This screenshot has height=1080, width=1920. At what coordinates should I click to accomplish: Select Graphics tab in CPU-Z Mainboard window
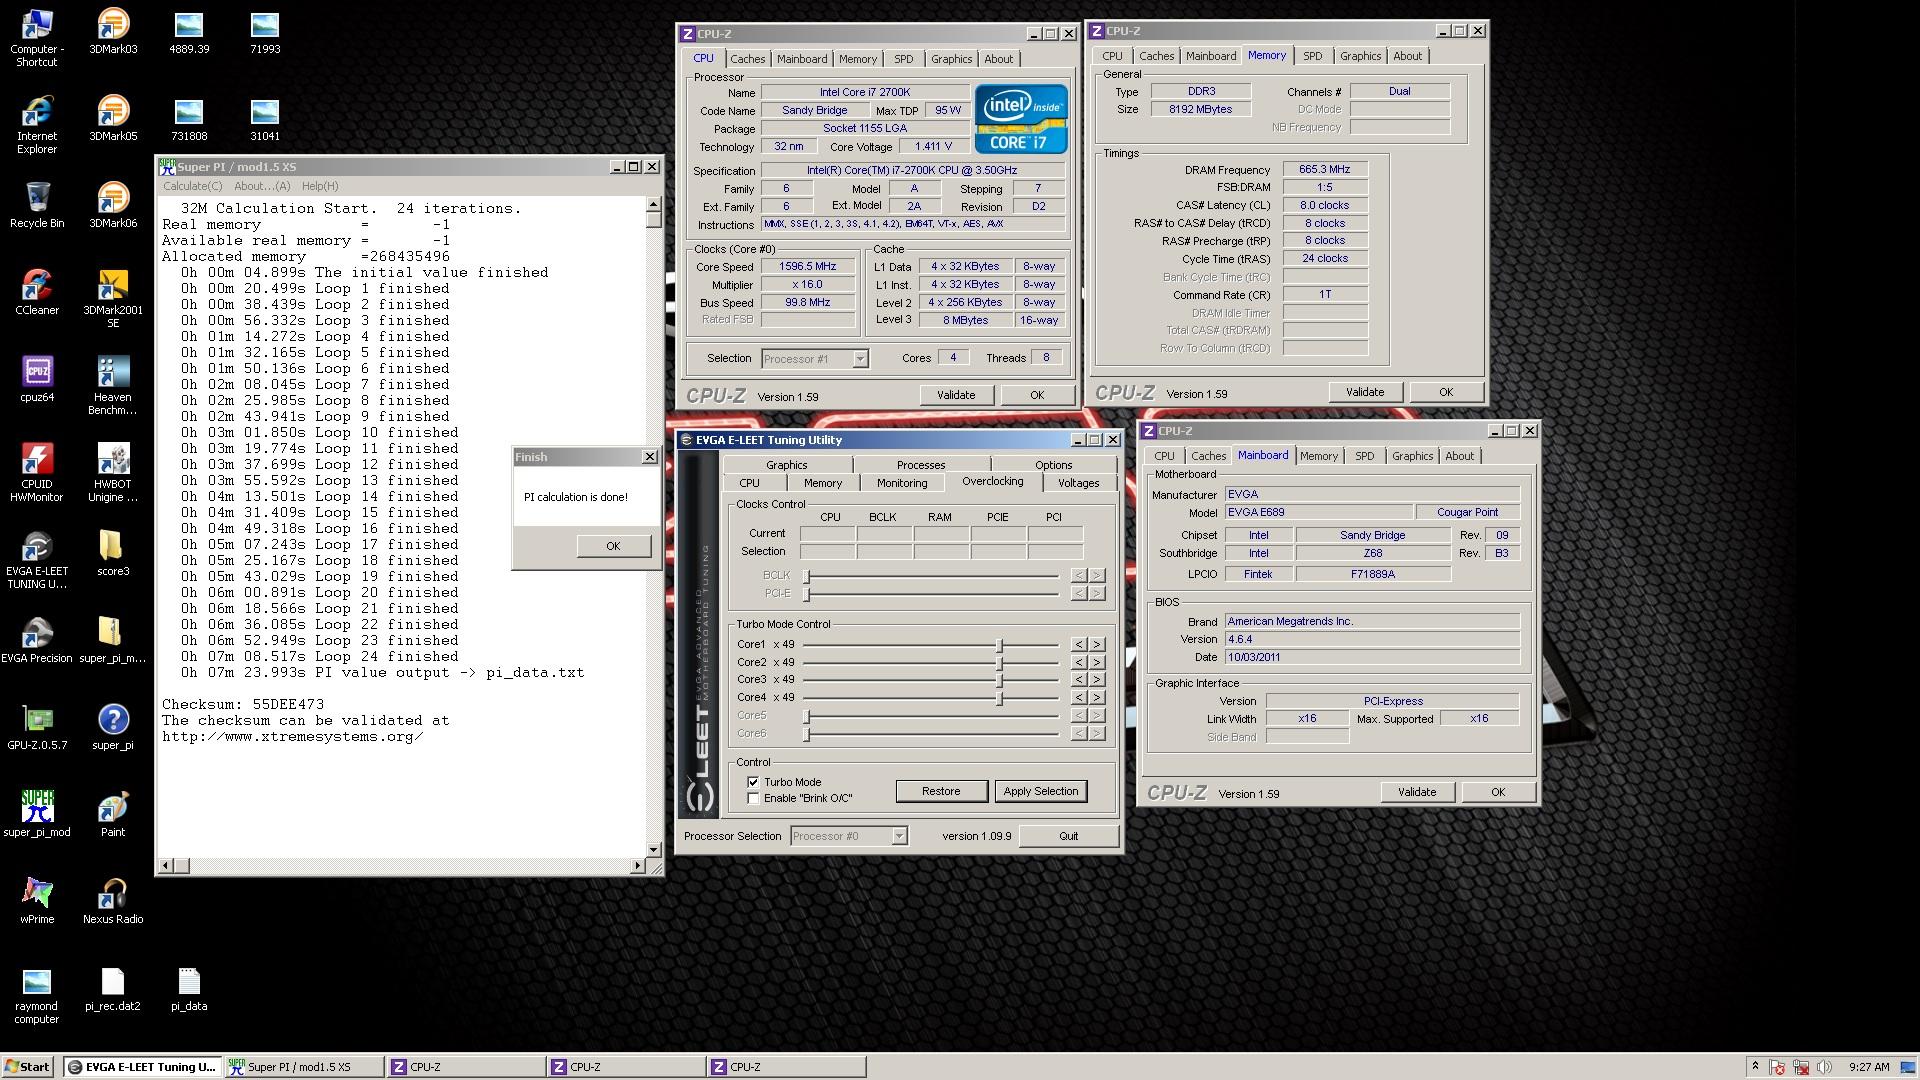pyautogui.click(x=1412, y=456)
